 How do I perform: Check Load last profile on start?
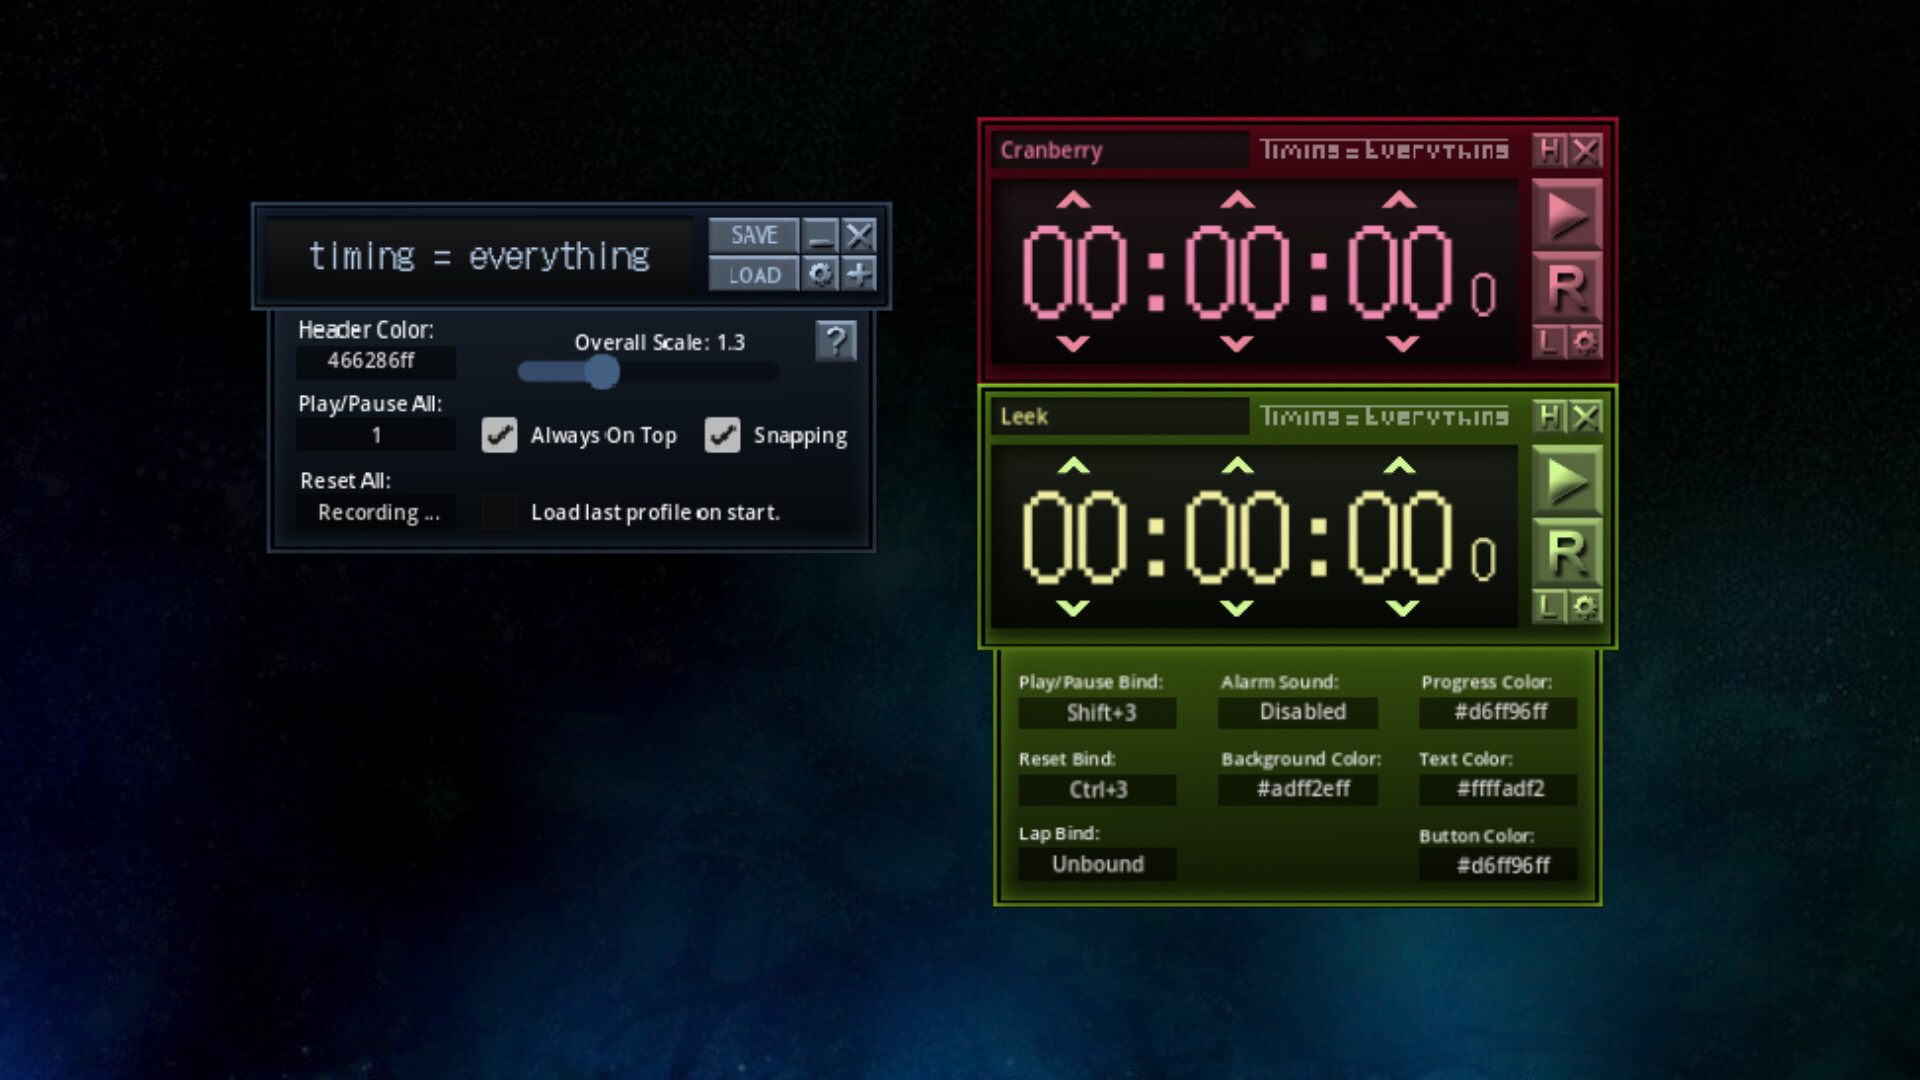(499, 512)
